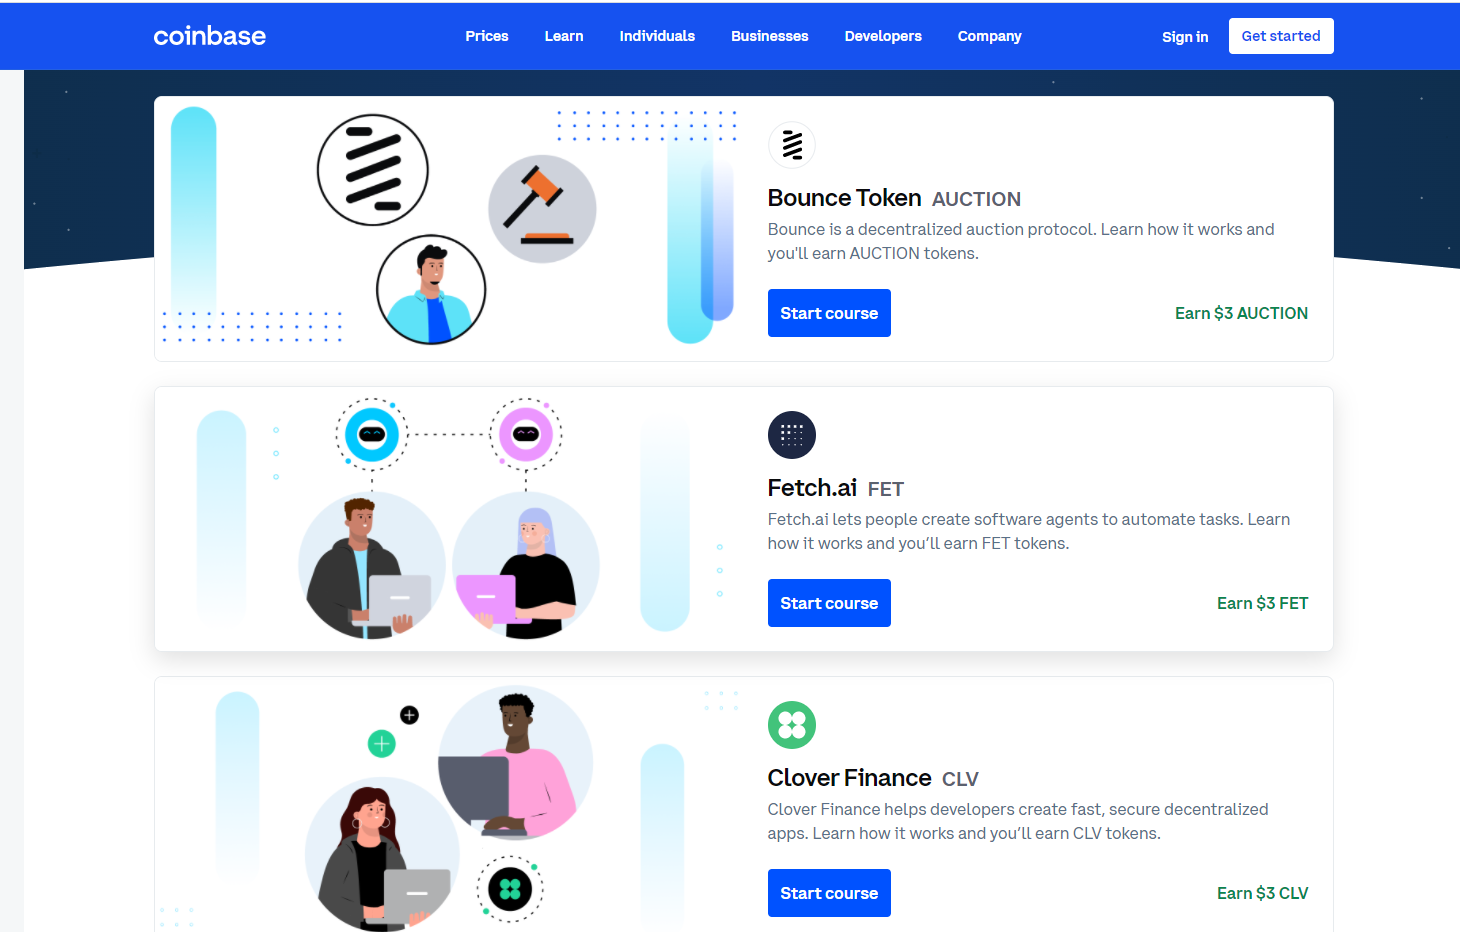This screenshot has width=1460, height=932.
Task: Expand the Businesses navigation menu
Action: click(x=770, y=36)
